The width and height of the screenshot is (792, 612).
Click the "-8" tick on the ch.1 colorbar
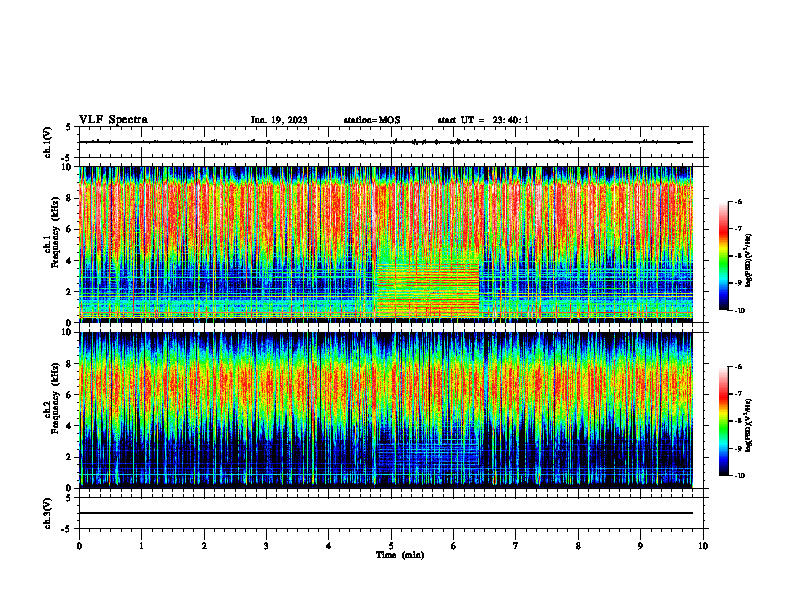[738, 256]
